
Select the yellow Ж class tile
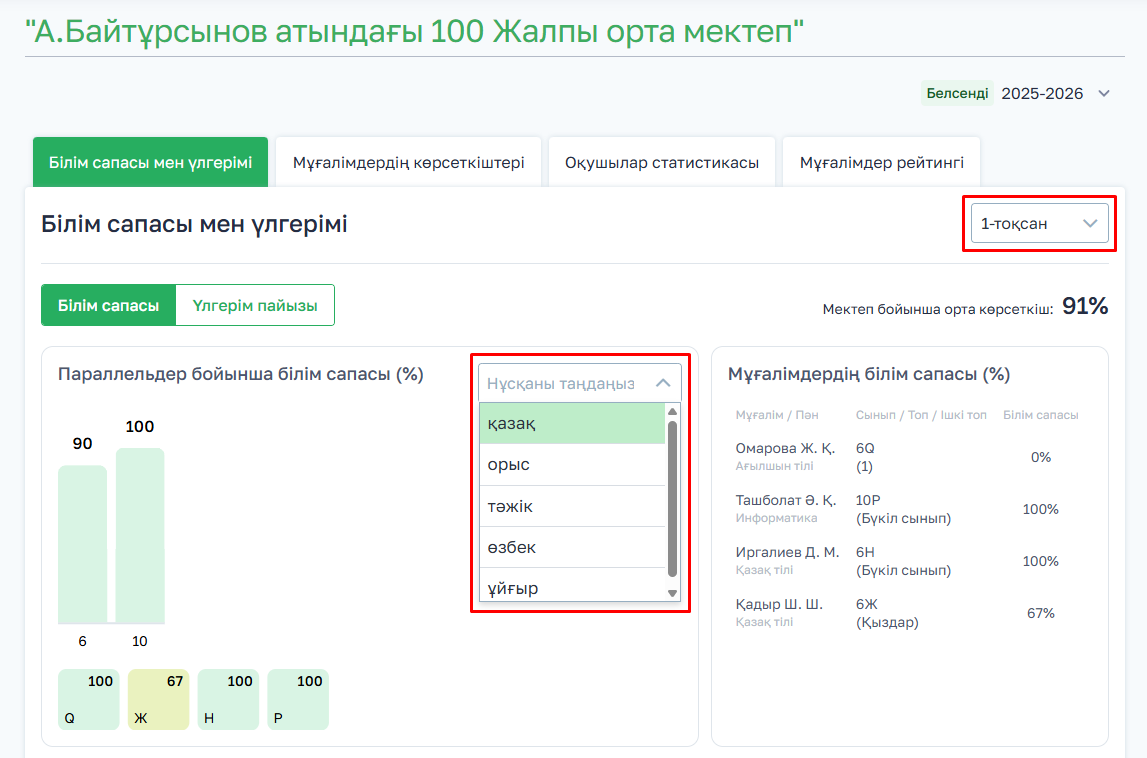pyautogui.click(x=158, y=699)
